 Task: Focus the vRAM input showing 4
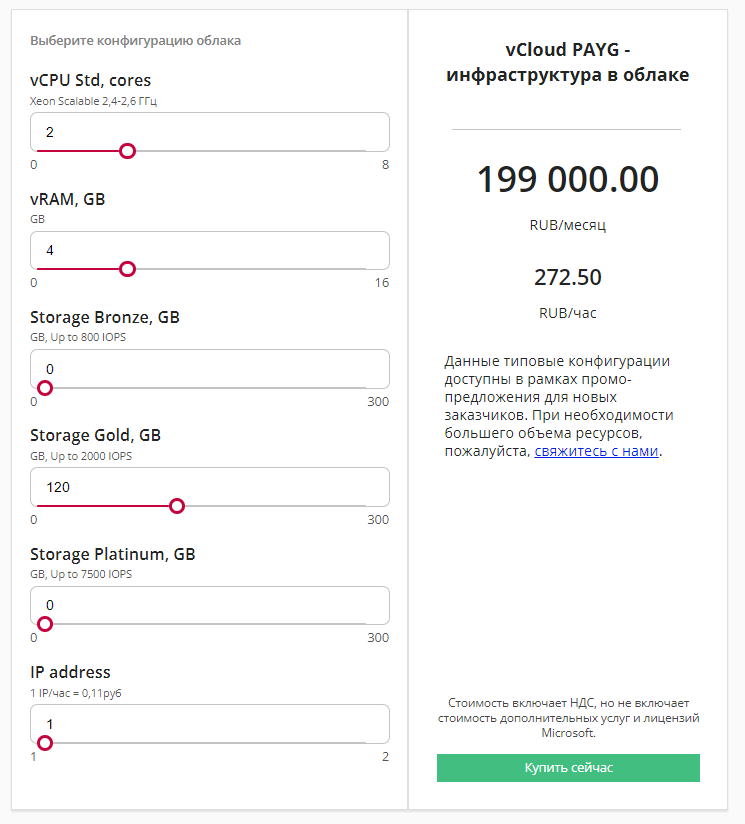point(210,249)
